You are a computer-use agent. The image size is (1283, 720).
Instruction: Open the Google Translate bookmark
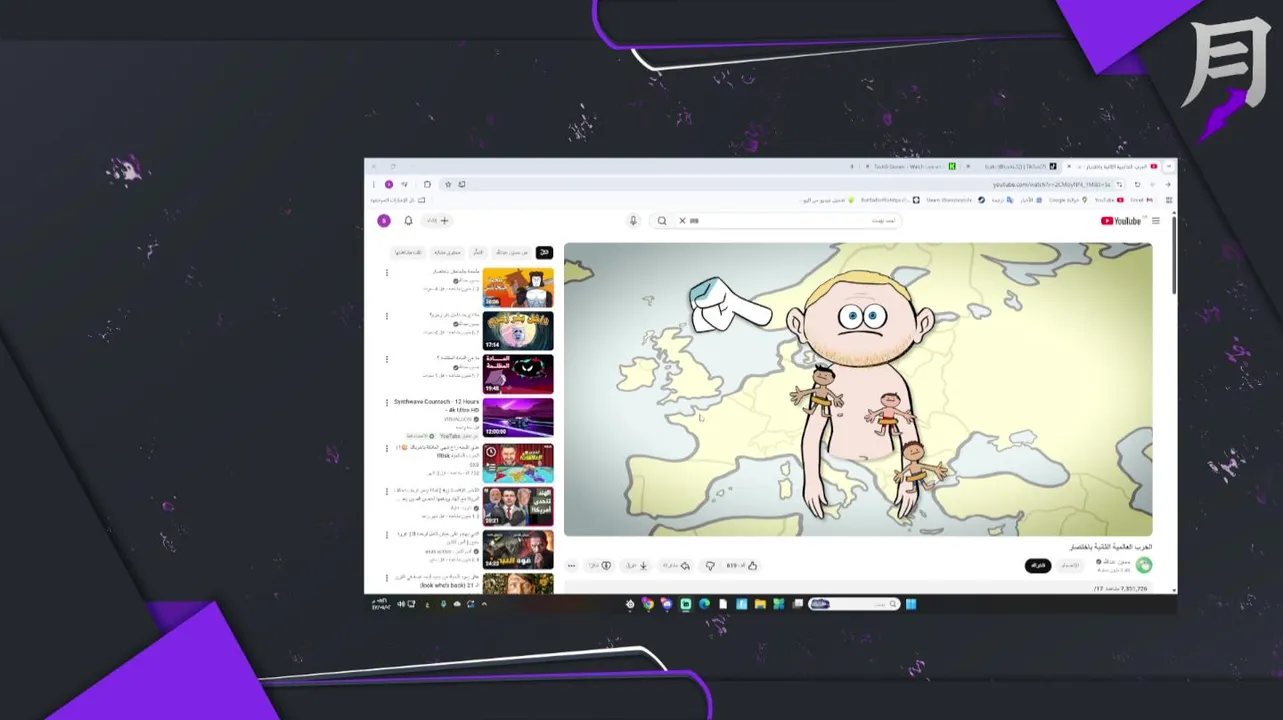[1003, 200]
